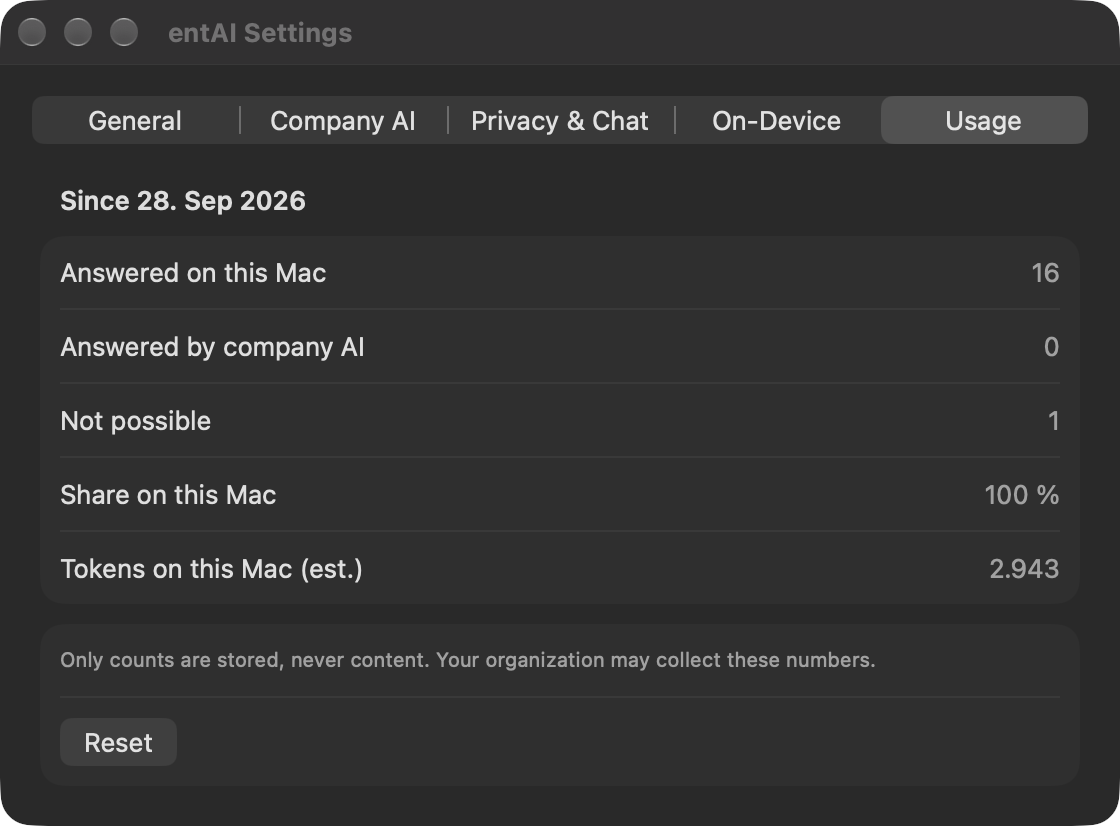Click the Reset button
Image resolution: width=1120 pixels, height=826 pixels.
pyautogui.click(x=119, y=742)
